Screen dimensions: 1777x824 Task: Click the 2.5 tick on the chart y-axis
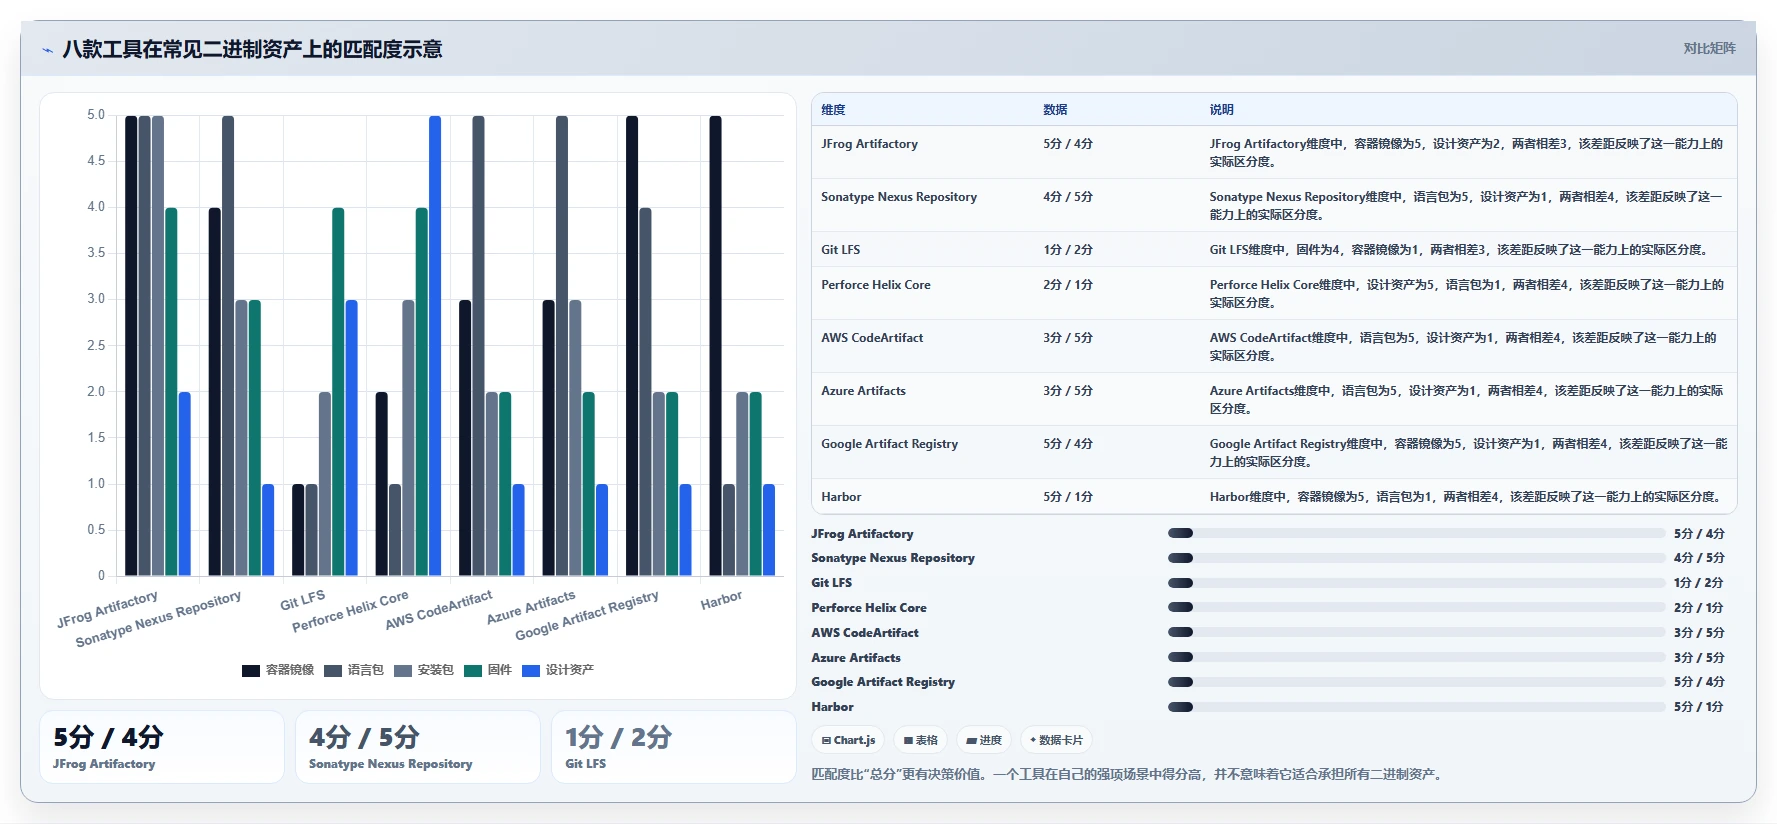(96, 345)
